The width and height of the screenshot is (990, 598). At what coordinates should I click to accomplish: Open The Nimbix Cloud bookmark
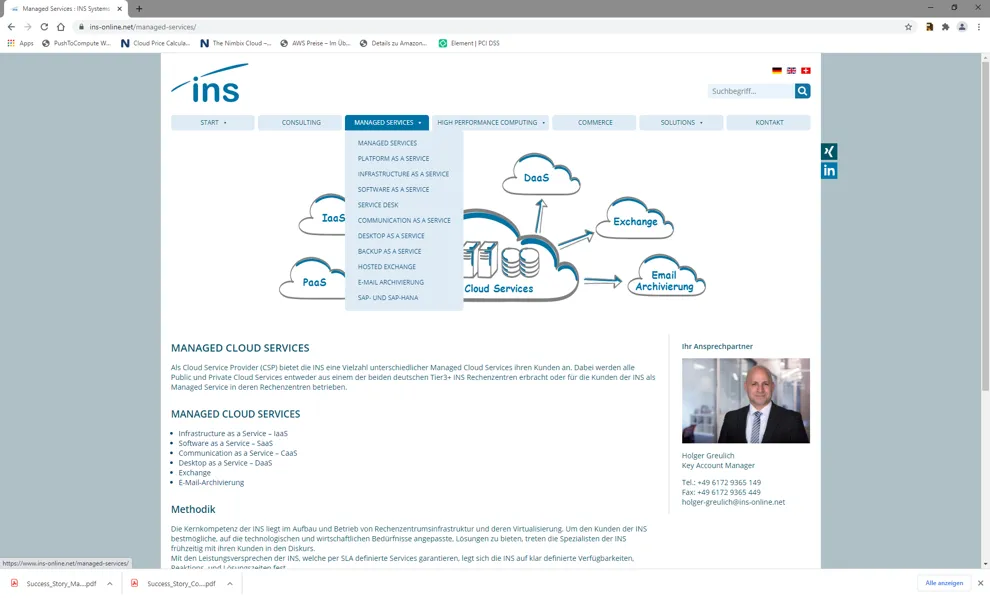point(236,43)
